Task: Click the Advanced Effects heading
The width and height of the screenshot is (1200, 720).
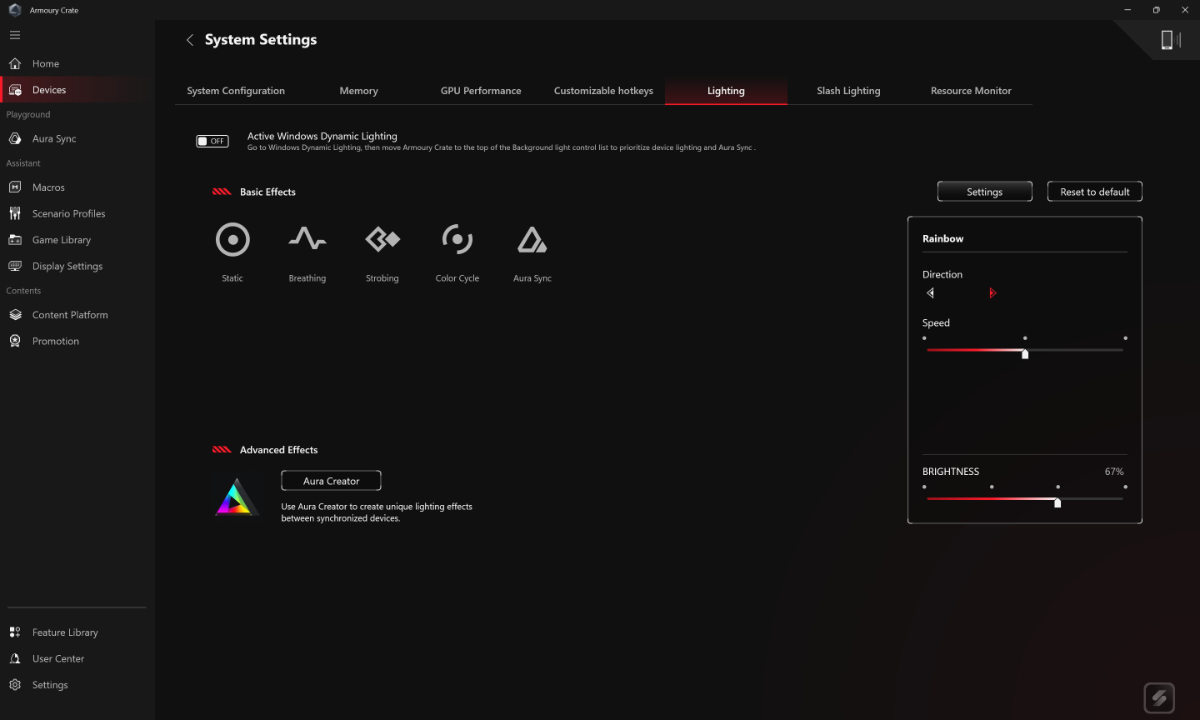Action: click(x=279, y=450)
